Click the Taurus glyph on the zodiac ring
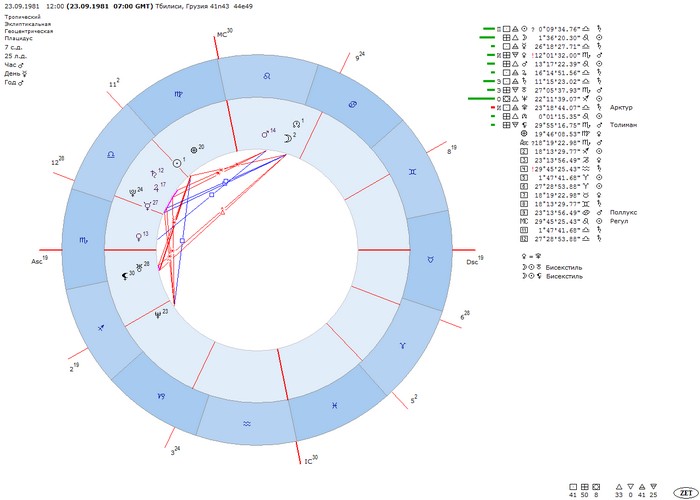 pos(431,256)
